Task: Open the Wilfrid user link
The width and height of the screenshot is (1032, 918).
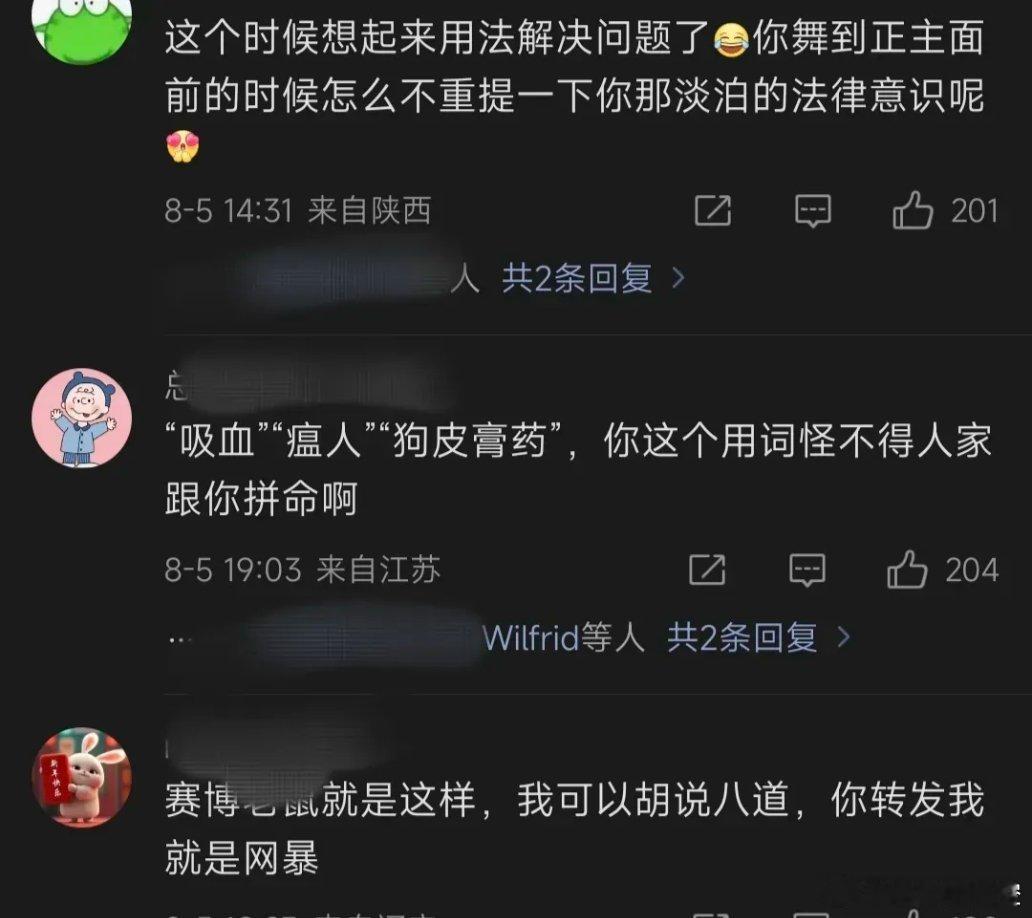Action: (x=530, y=637)
